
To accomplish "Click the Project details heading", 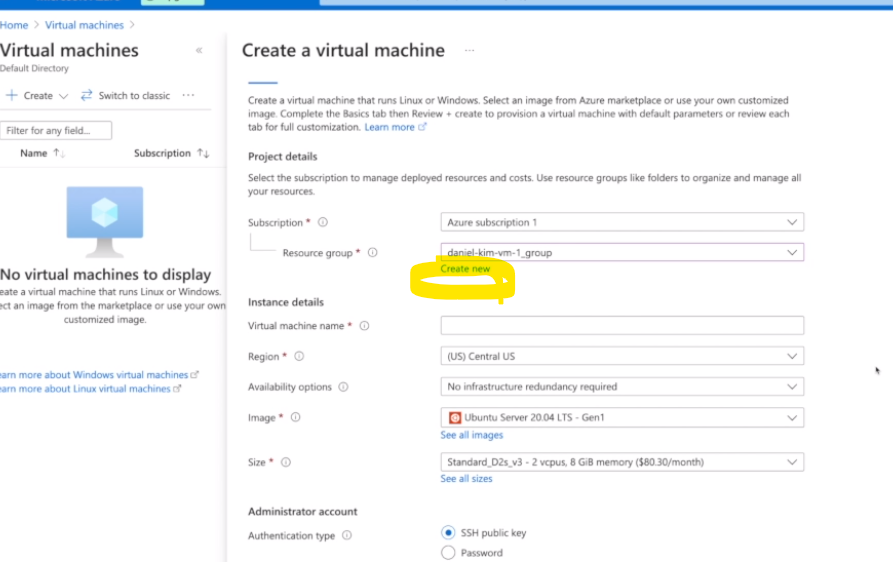I will (282, 157).
